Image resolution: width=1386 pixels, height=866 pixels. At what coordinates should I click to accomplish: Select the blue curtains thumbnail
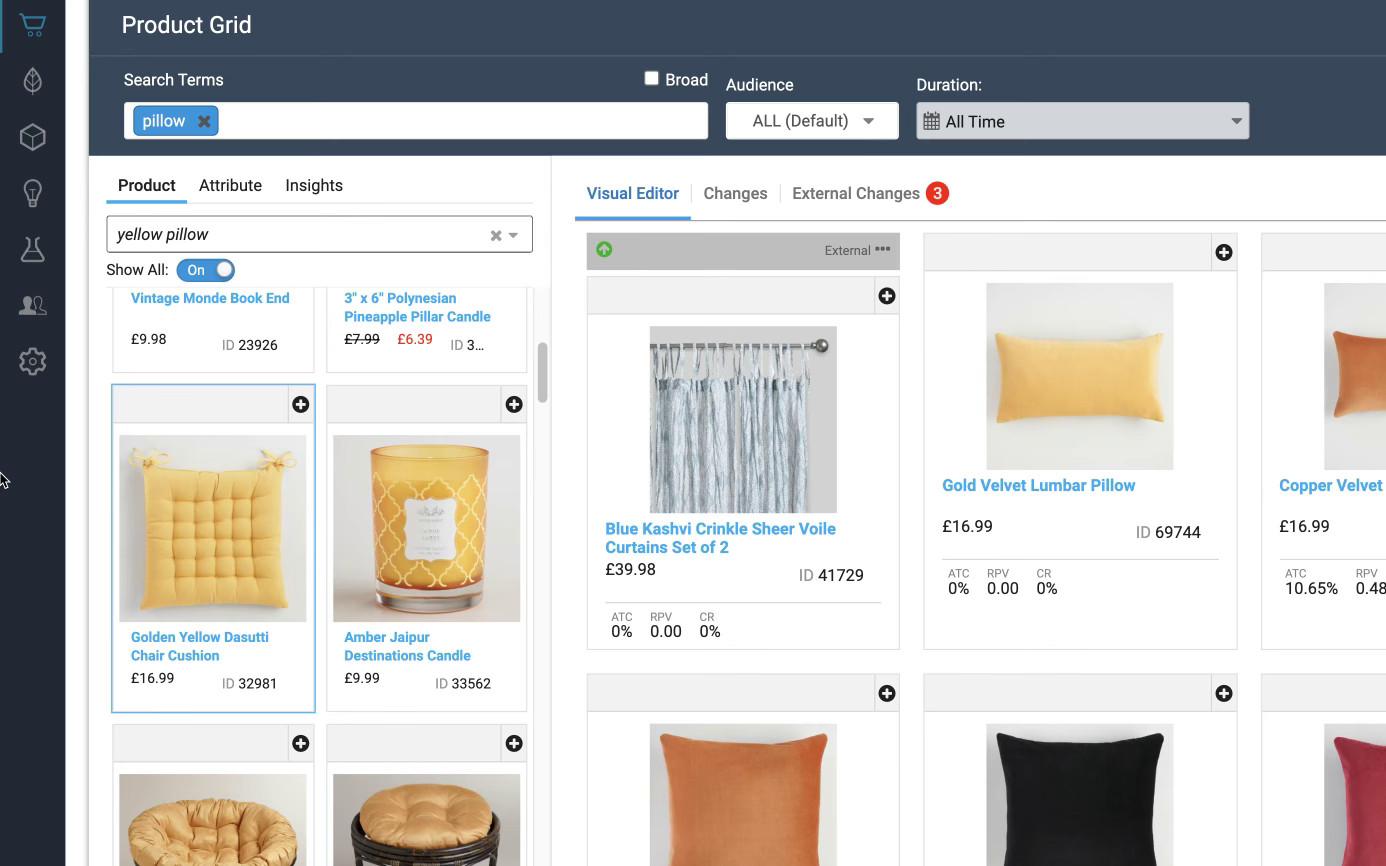tap(743, 419)
